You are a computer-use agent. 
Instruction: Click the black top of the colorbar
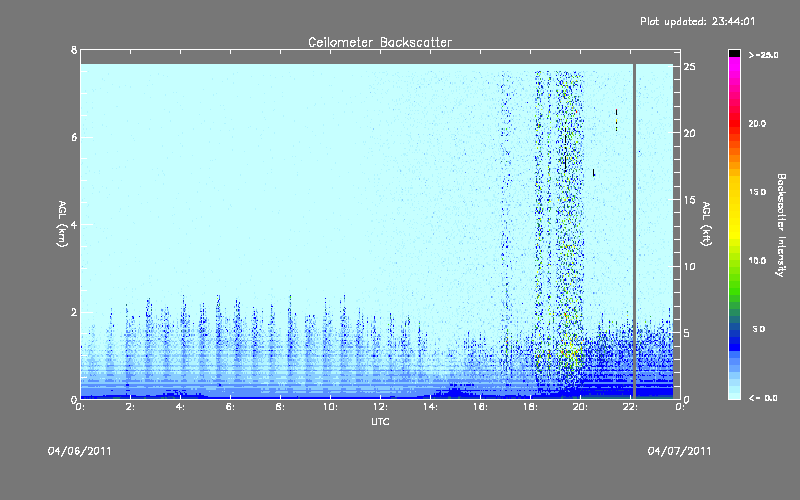coord(734,53)
